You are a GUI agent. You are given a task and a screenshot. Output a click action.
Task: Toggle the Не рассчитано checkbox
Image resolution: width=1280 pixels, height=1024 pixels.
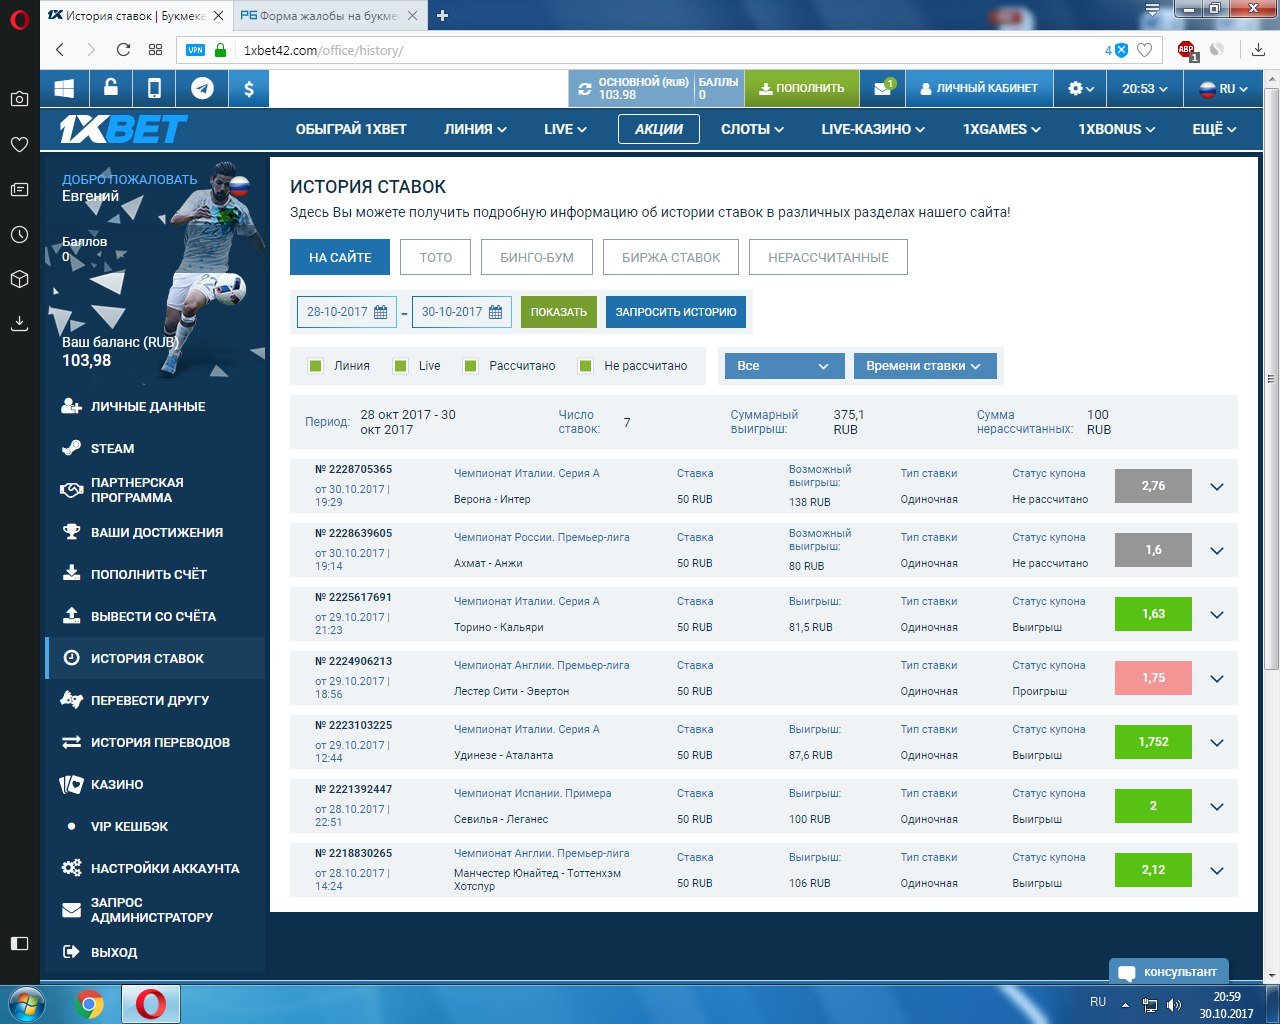pyautogui.click(x=586, y=366)
